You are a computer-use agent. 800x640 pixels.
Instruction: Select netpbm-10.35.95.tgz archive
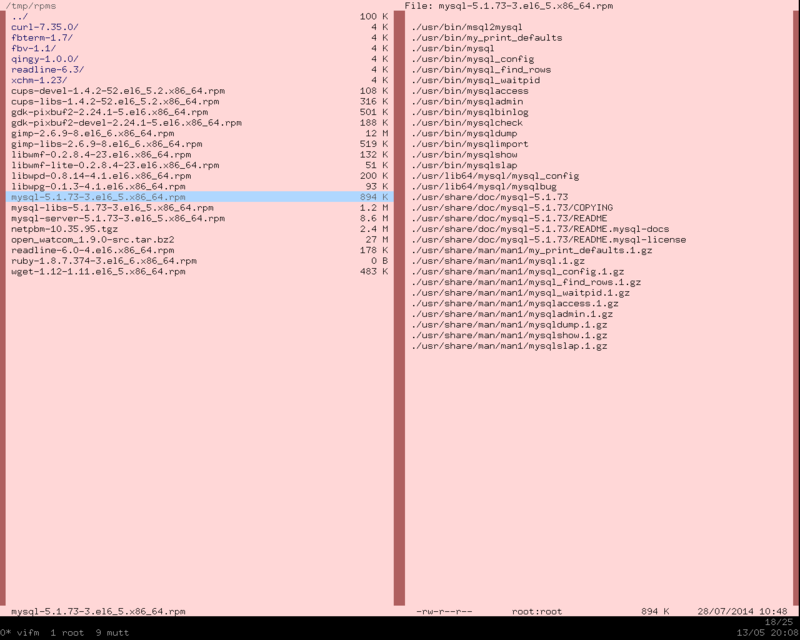[199, 229]
